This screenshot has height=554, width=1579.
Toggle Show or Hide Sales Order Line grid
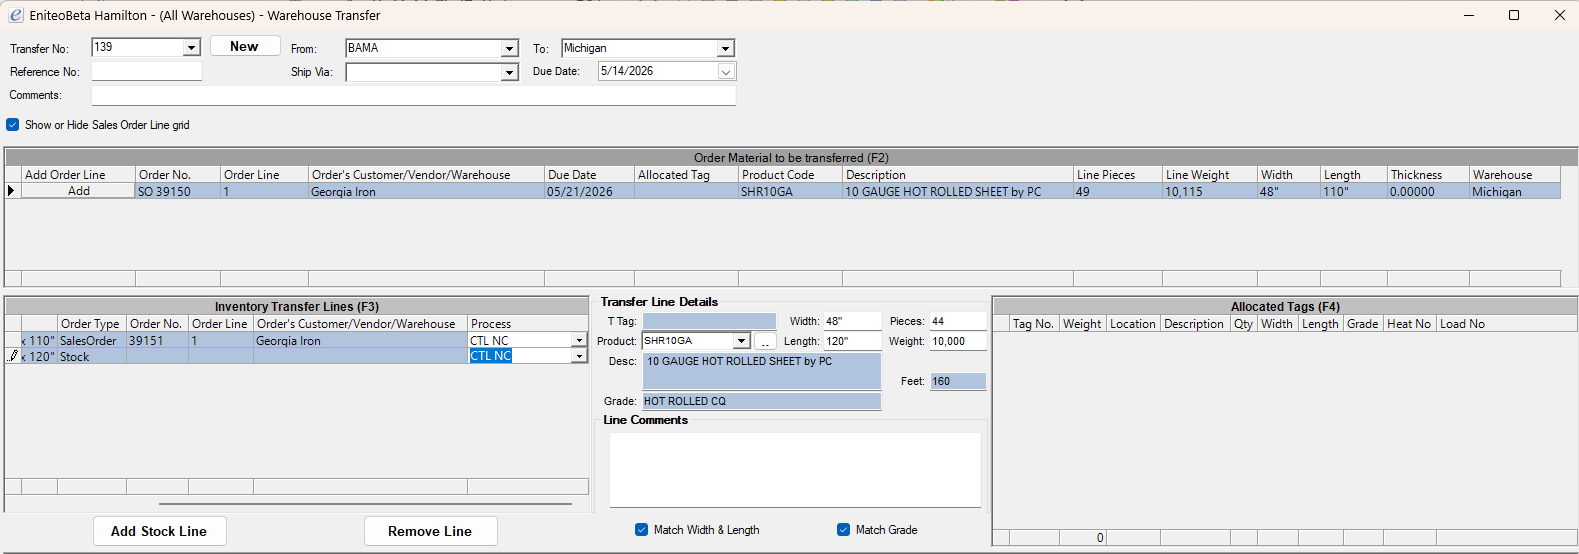point(13,125)
